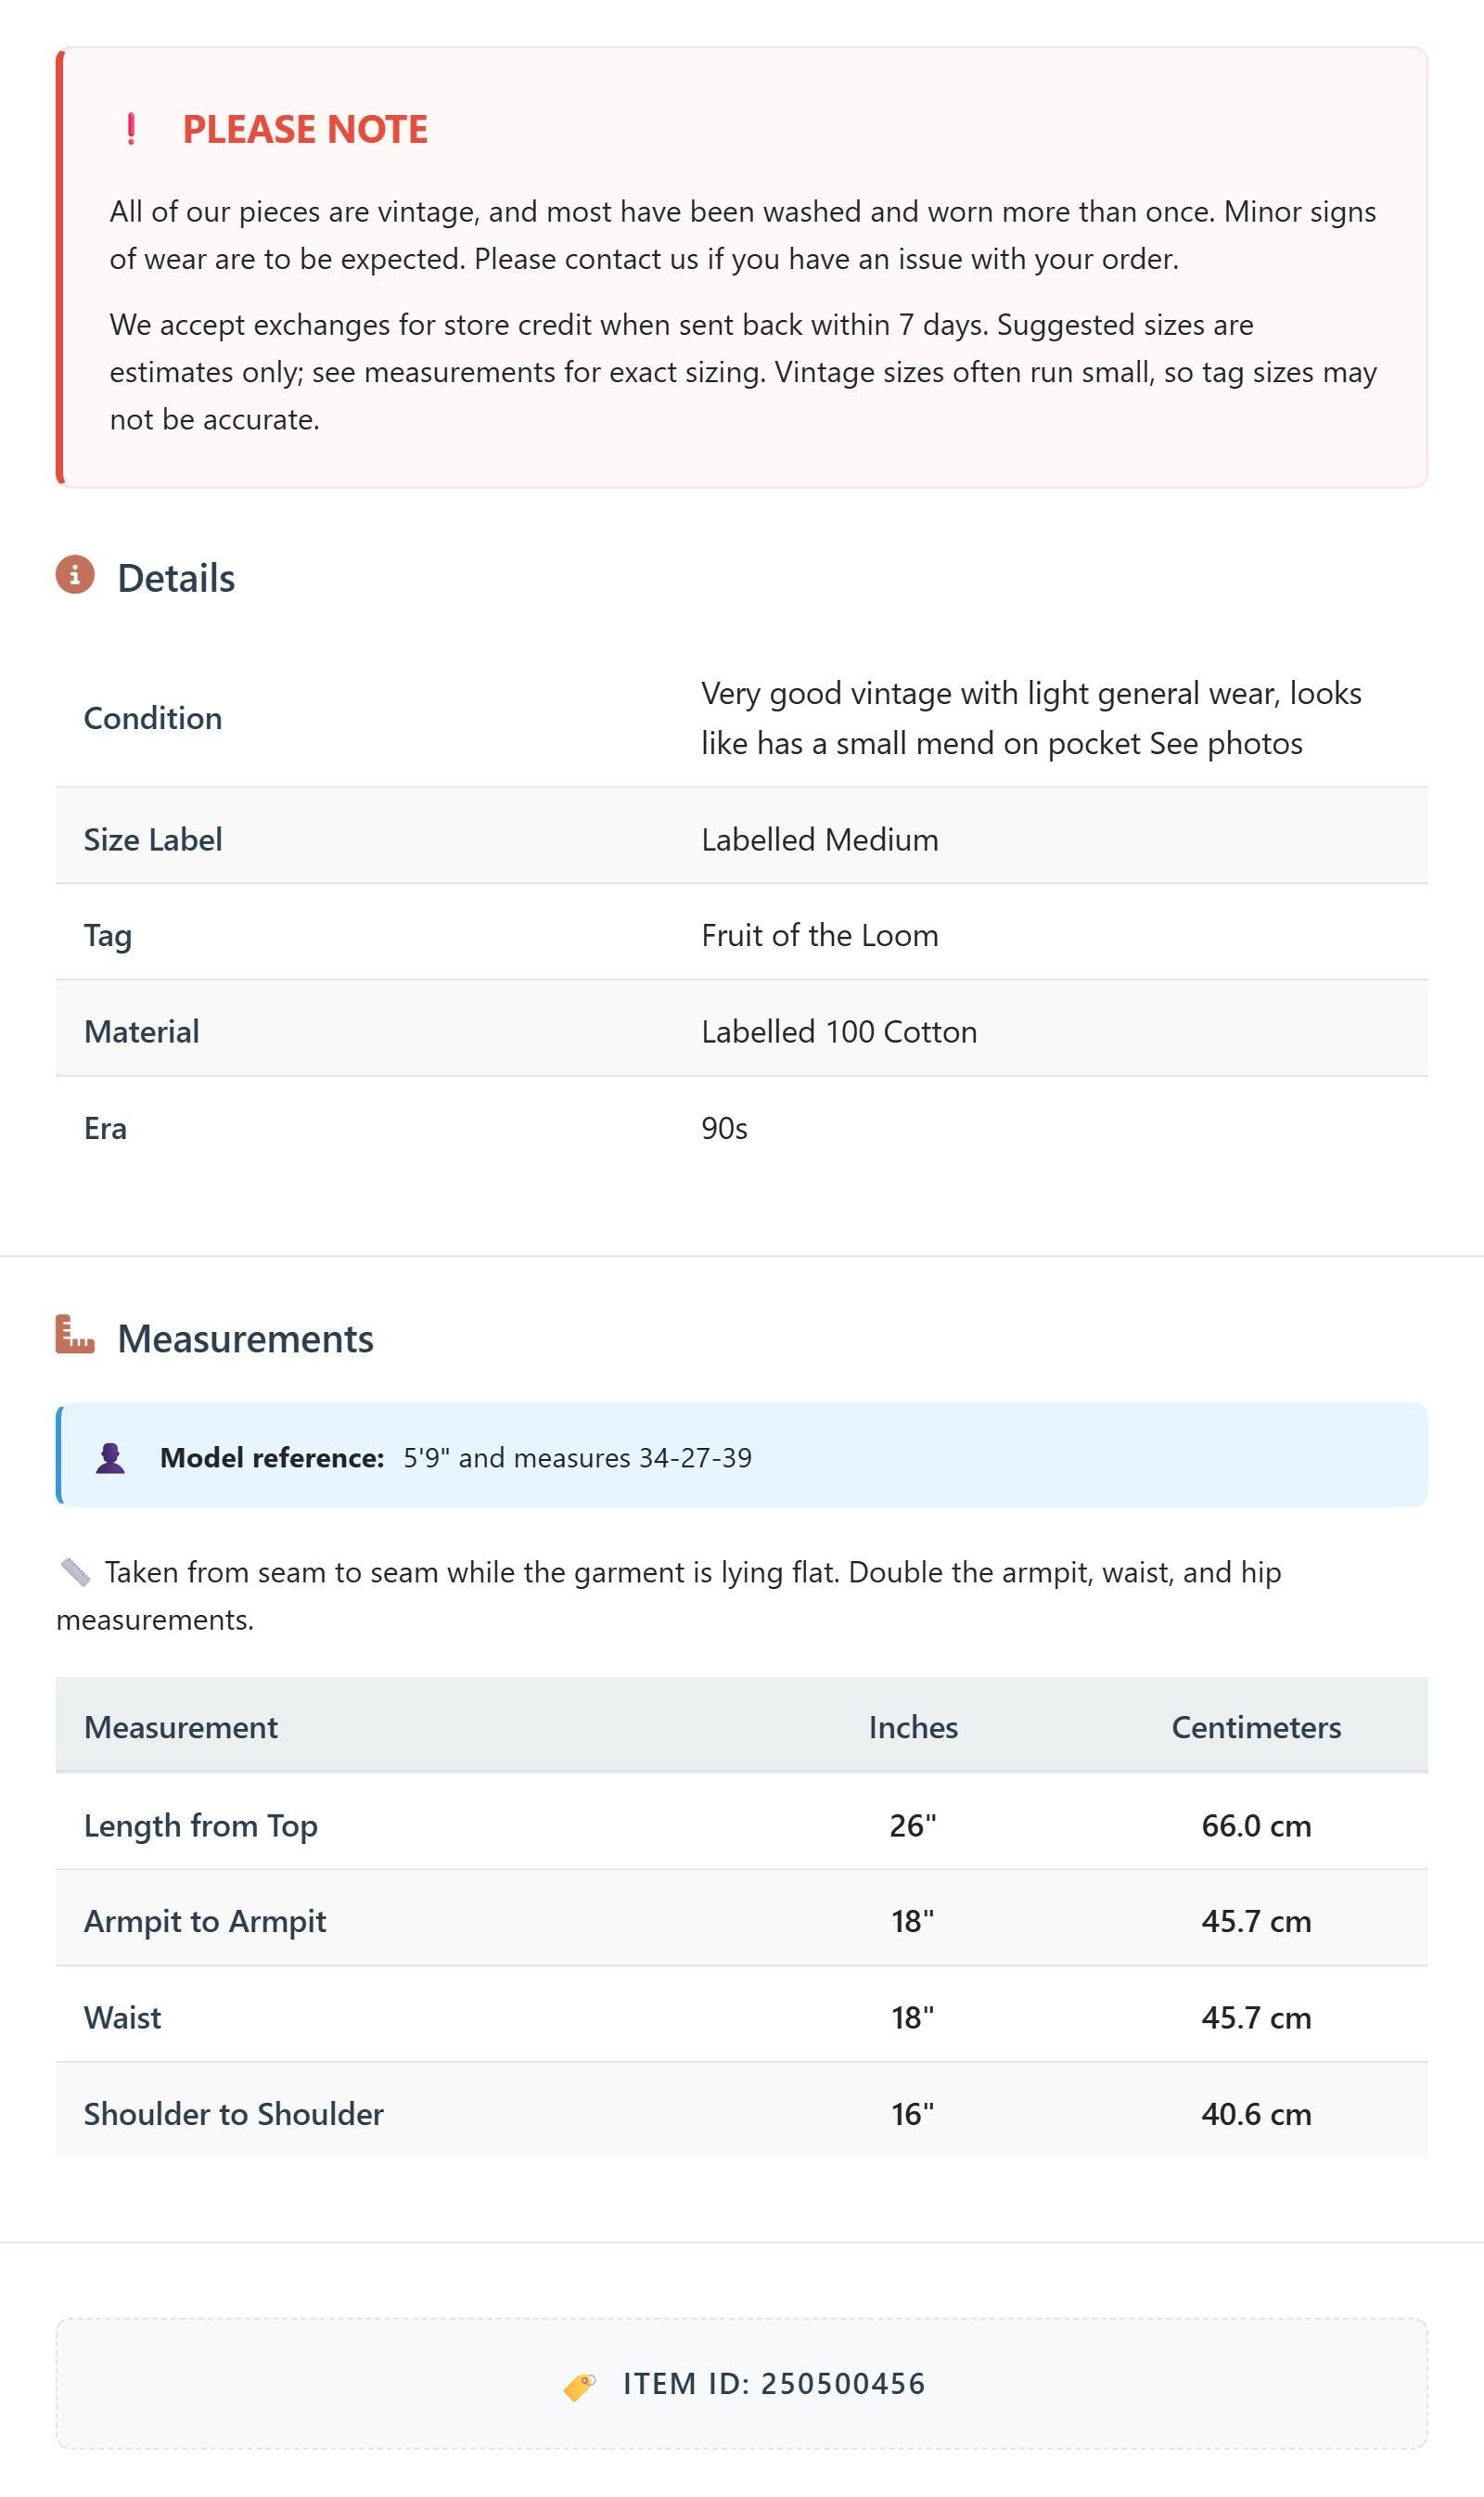Screen dimensions: 1484x2497
Task: Click the 90s era value
Action: coord(724,1128)
